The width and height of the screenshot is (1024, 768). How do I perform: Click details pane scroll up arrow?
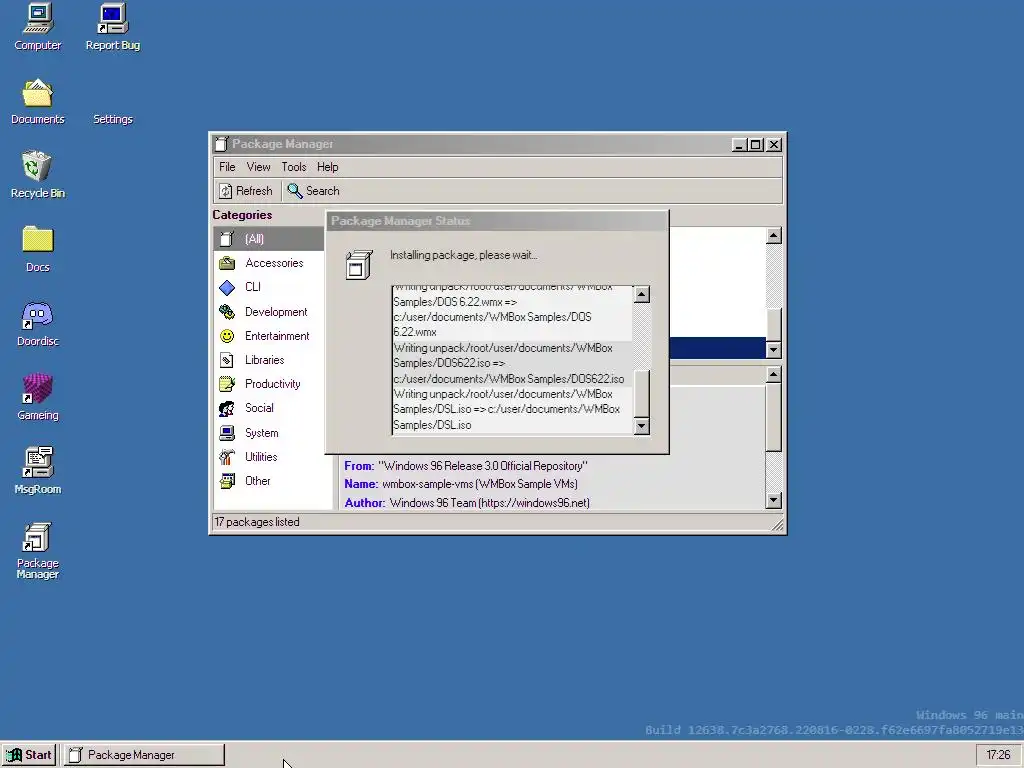tap(773, 375)
